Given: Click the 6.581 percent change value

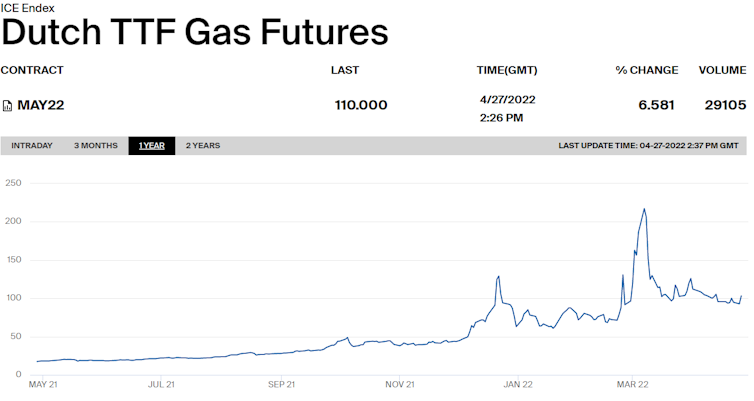Looking at the screenshot, I should pos(658,105).
